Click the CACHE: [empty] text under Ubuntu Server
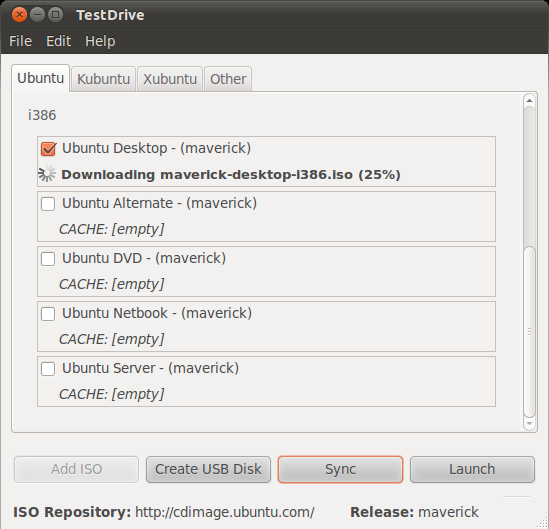The width and height of the screenshot is (549, 529). pos(111,394)
